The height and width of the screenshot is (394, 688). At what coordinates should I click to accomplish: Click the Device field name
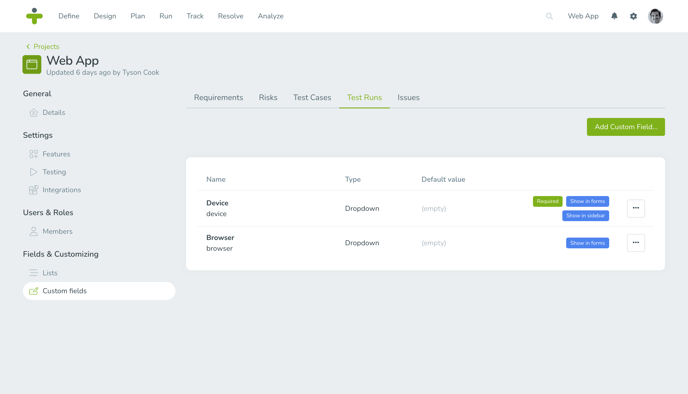pyautogui.click(x=217, y=203)
